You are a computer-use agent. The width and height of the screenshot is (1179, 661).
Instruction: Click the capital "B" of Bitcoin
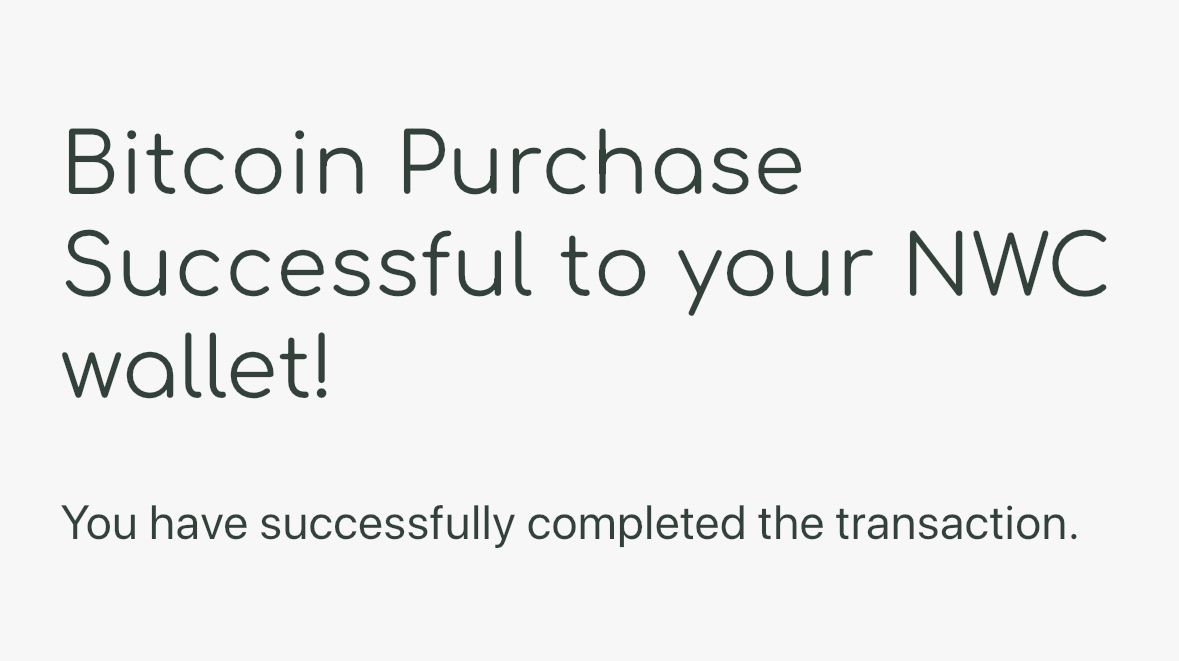point(90,162)
